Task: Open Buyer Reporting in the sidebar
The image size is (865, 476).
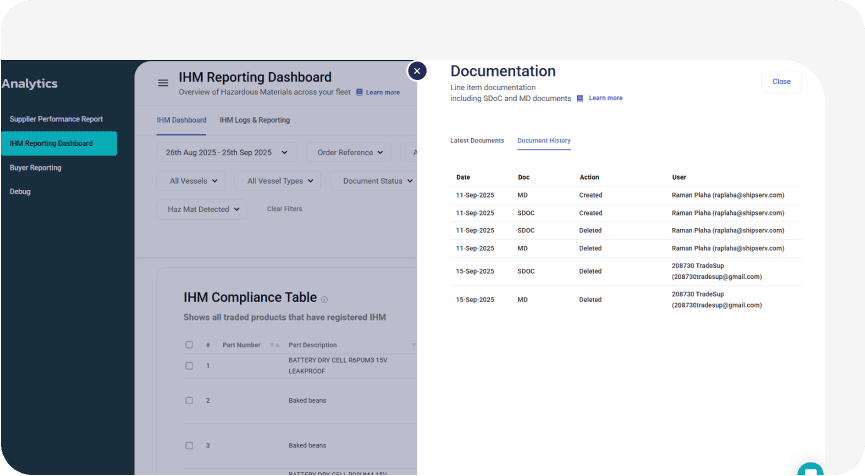Action: tap(35, 168)
